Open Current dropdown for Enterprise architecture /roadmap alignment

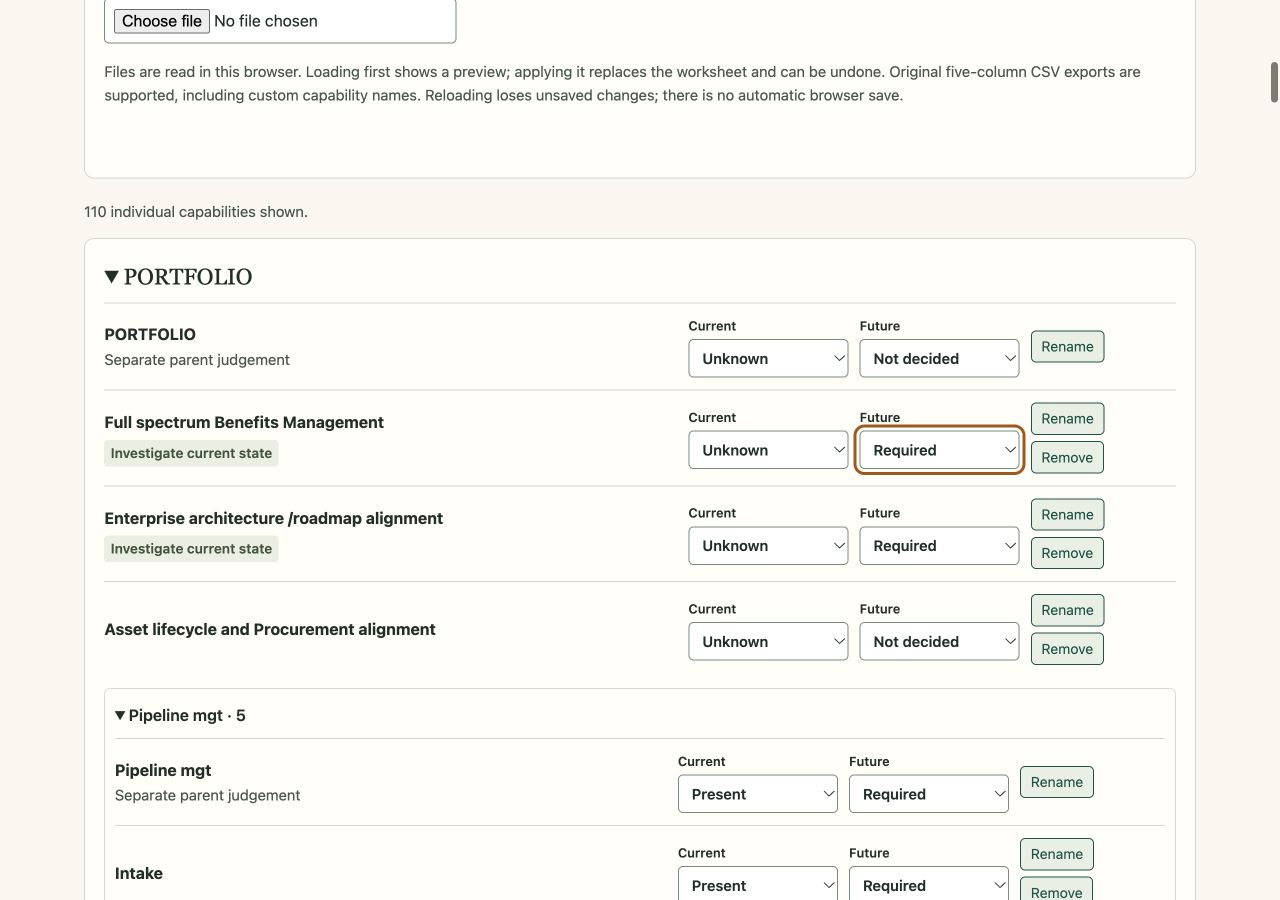point(768,546)
